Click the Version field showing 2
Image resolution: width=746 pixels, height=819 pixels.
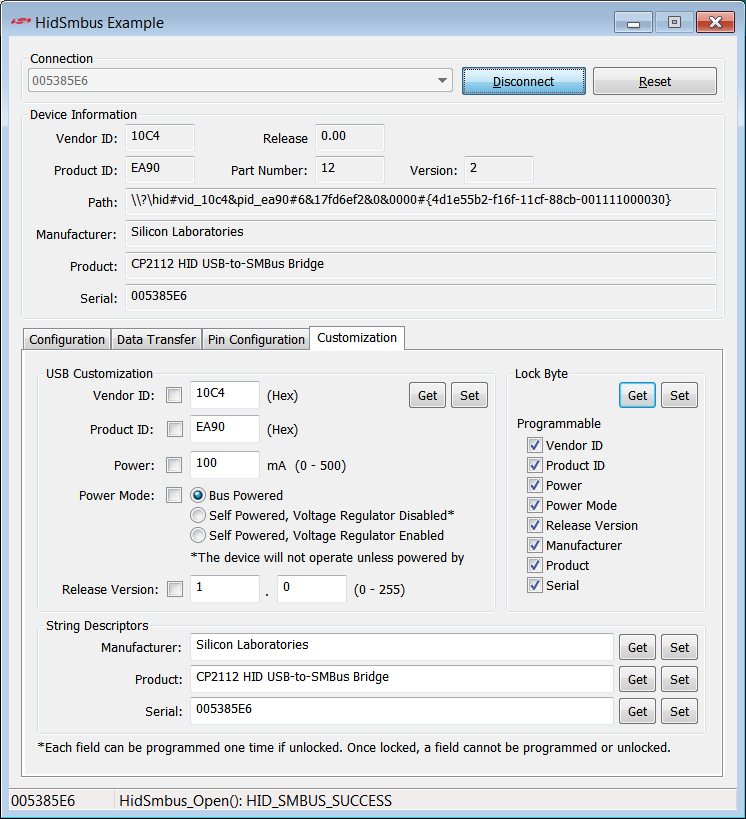pos(499,170)
